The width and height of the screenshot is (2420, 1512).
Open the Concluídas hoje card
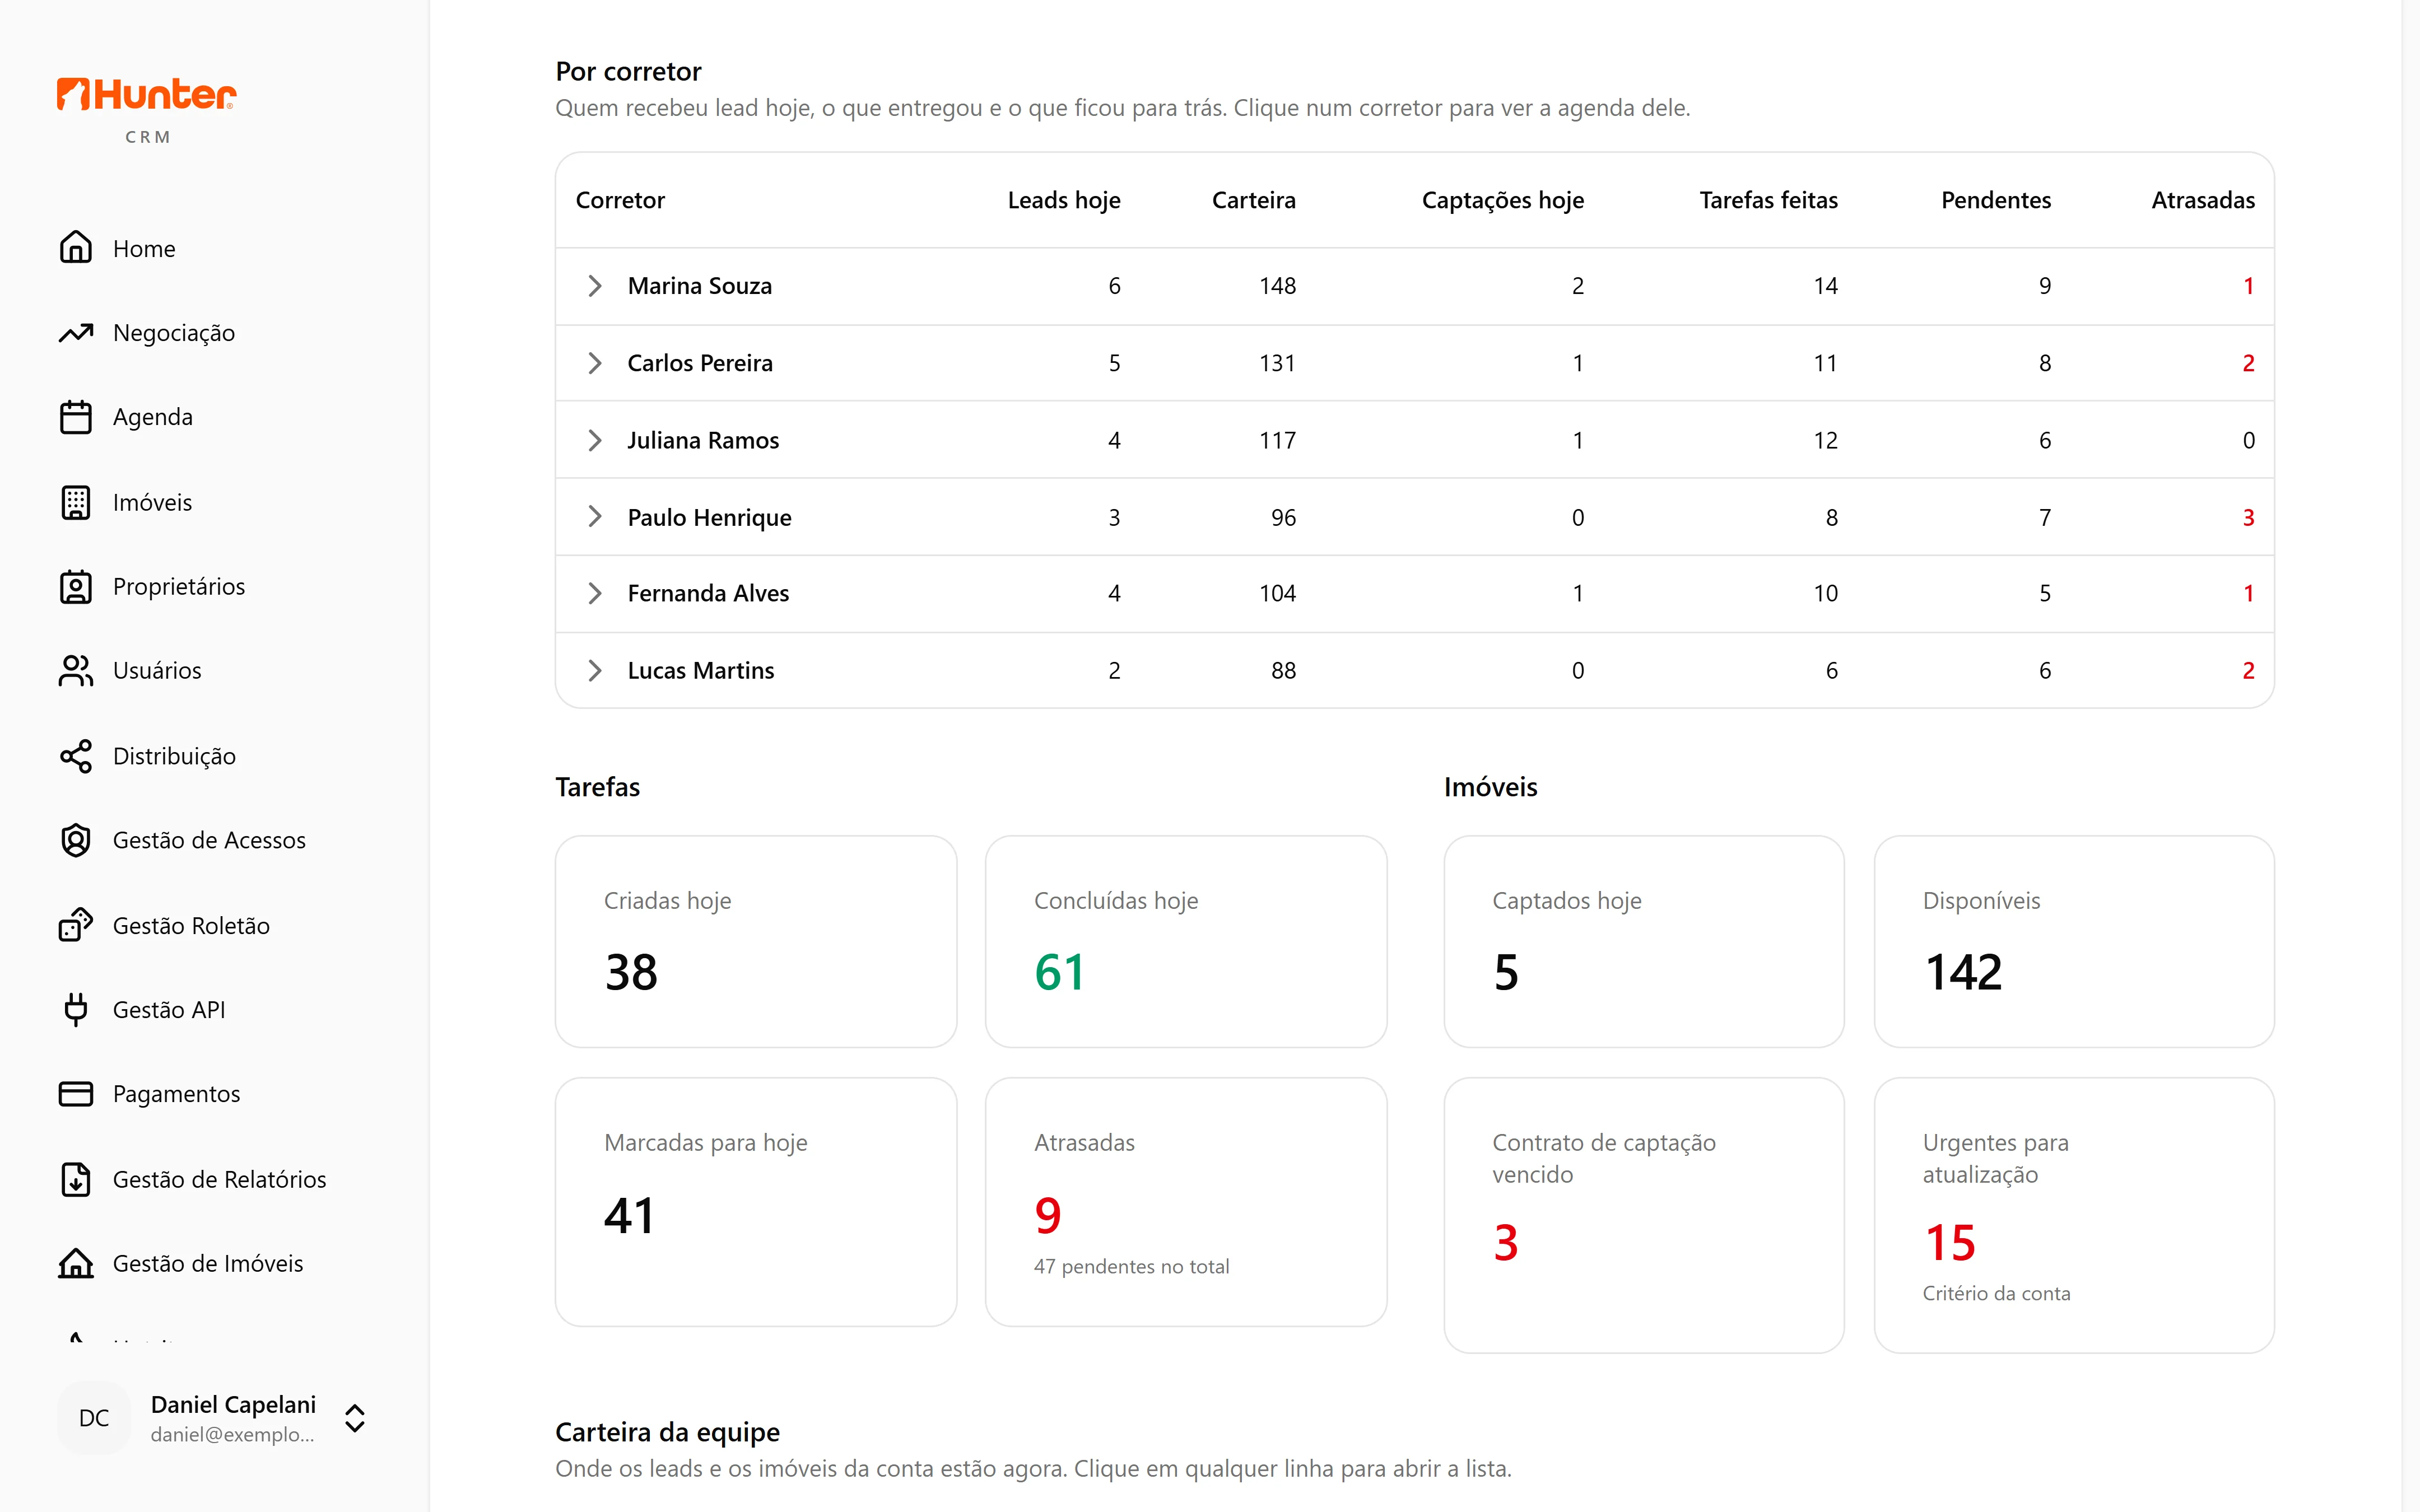1186,942
